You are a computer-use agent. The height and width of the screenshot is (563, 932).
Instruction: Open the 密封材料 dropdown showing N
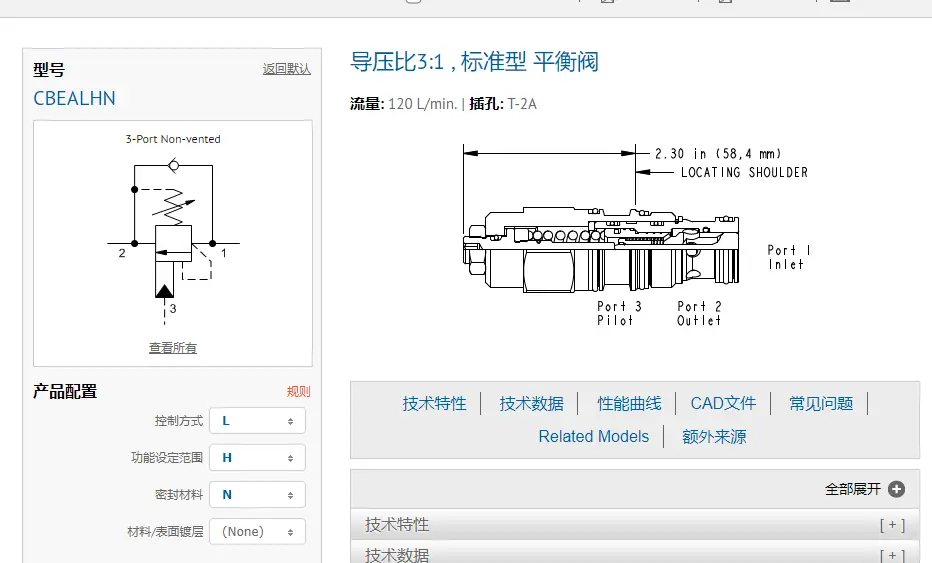tap(257, 495)
